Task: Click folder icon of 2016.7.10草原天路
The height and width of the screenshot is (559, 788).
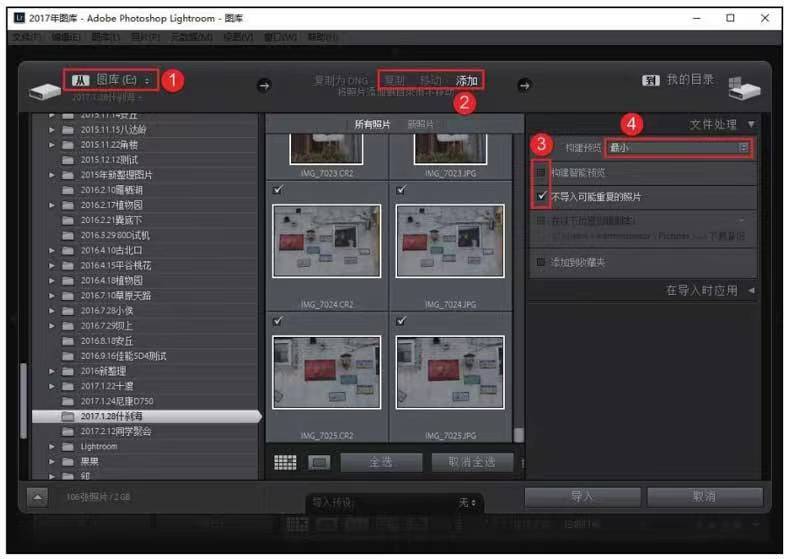Action: tap(68, 296)
